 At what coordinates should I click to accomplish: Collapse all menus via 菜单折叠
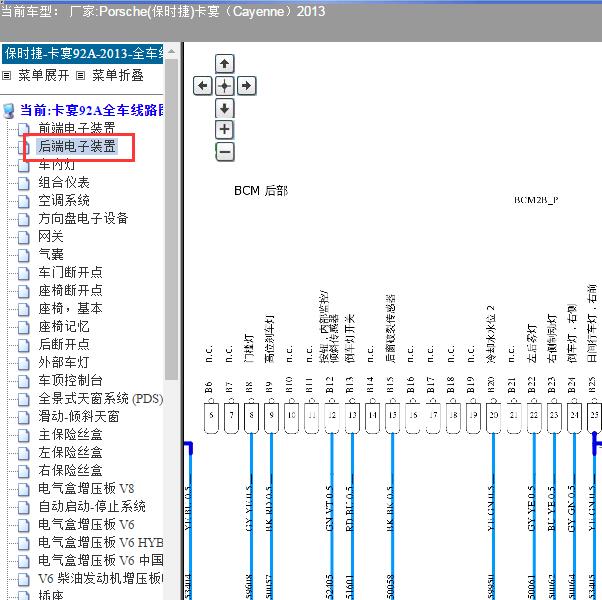pyautogui.click(x=117, y=75)
